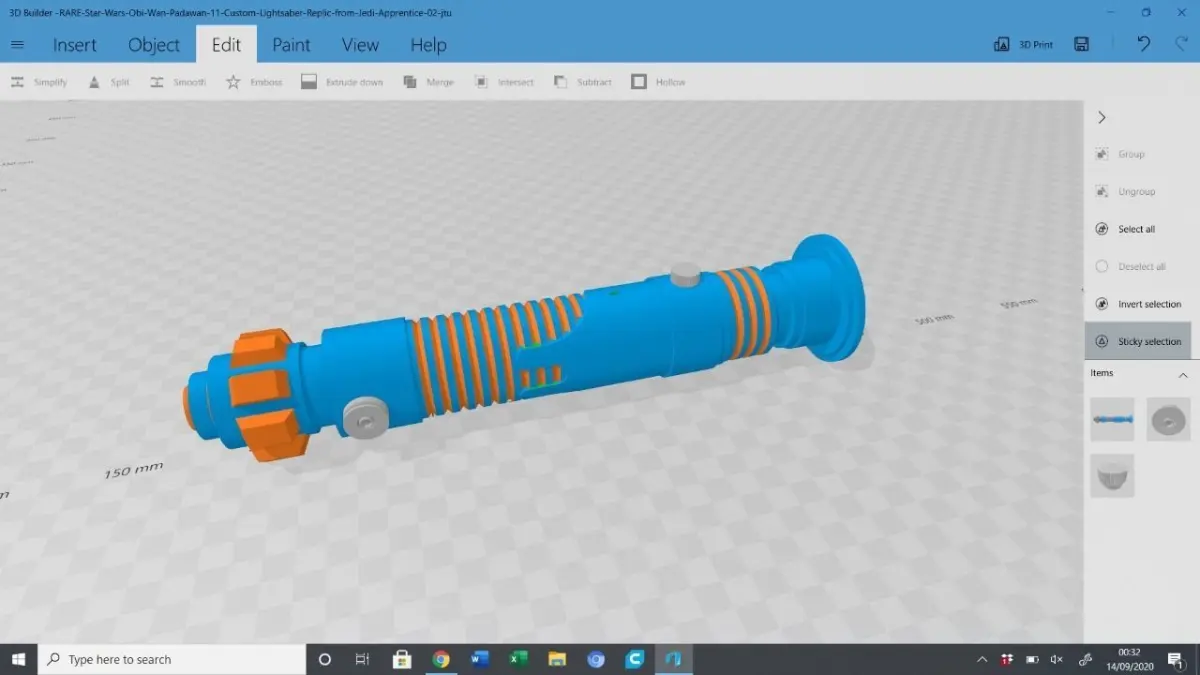Collapse the right side panel chevron
This screenshot has width=1200, height=675.
pyautogui.click(x=1102, y=117)
